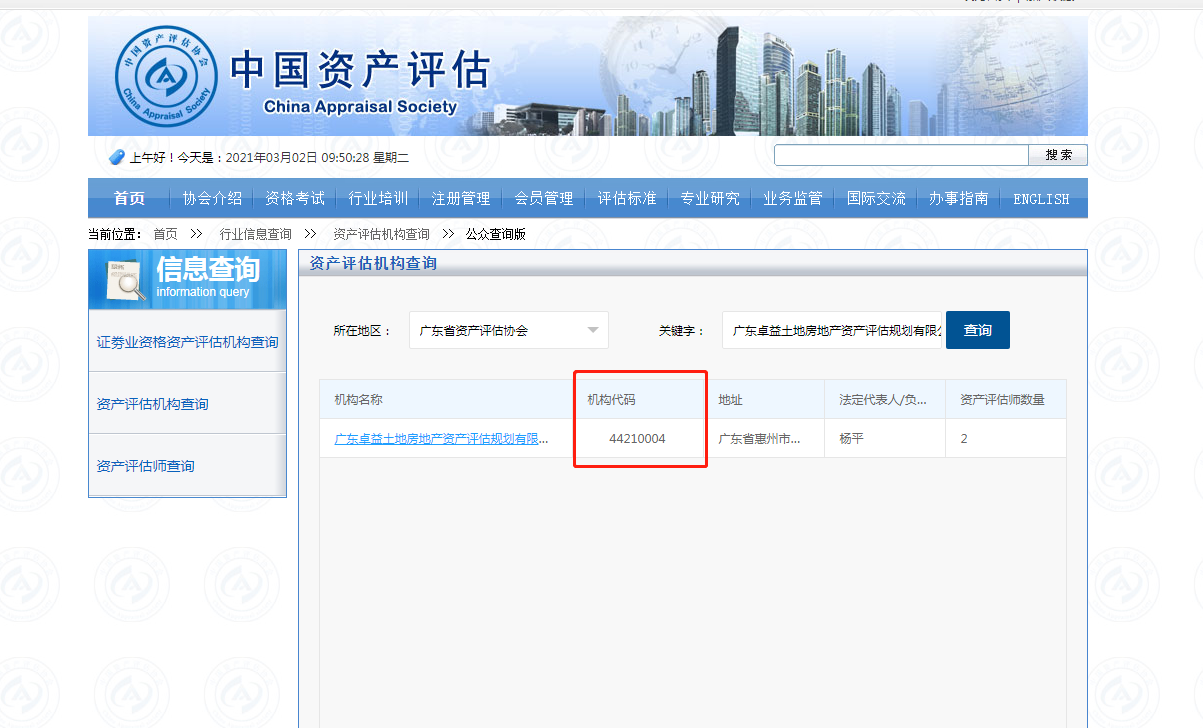This screenshot has height=728, width=1203.
Task: Open the 首页 navigation tab
Action: click(x=128, y=198)
